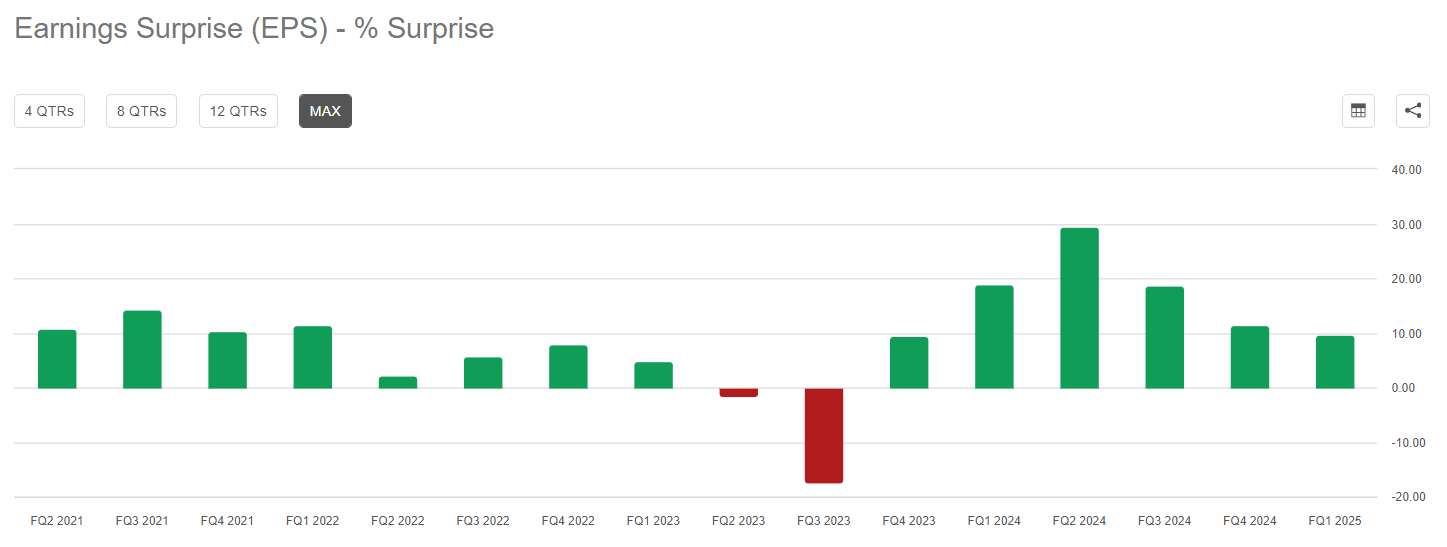Click the FQ2 2024 green bar
Screen dimensions: 1447x547
point(1079,308)
